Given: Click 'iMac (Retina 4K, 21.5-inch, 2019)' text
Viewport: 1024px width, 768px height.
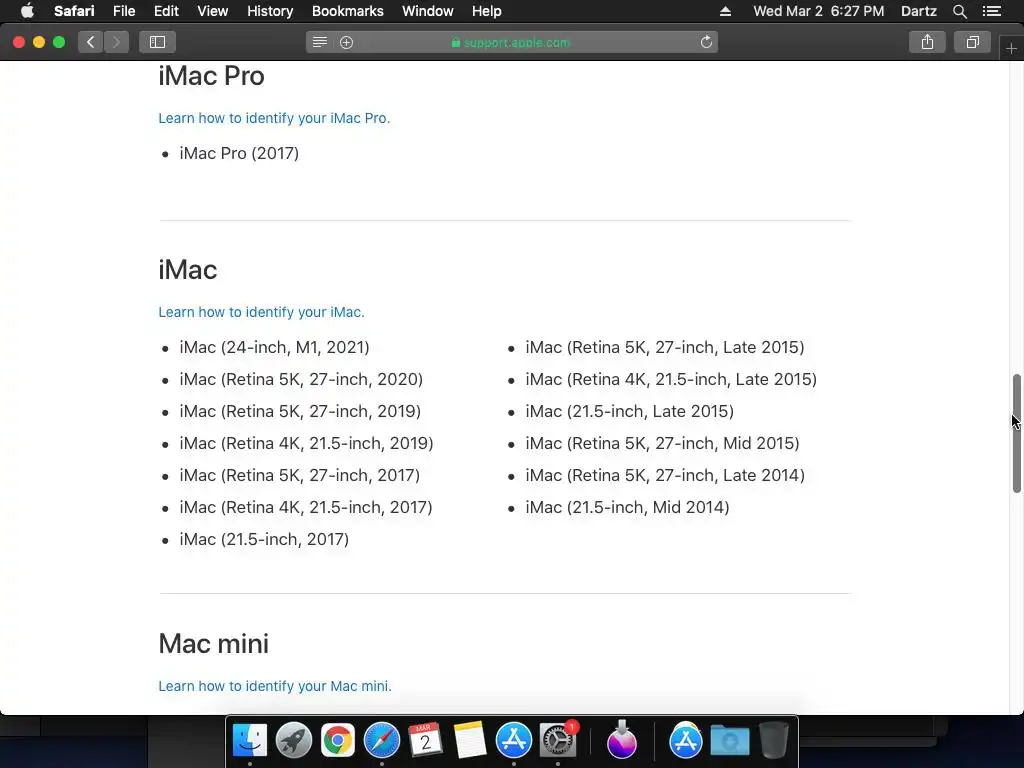Looking at the screenshot, I should click(306, 443).
